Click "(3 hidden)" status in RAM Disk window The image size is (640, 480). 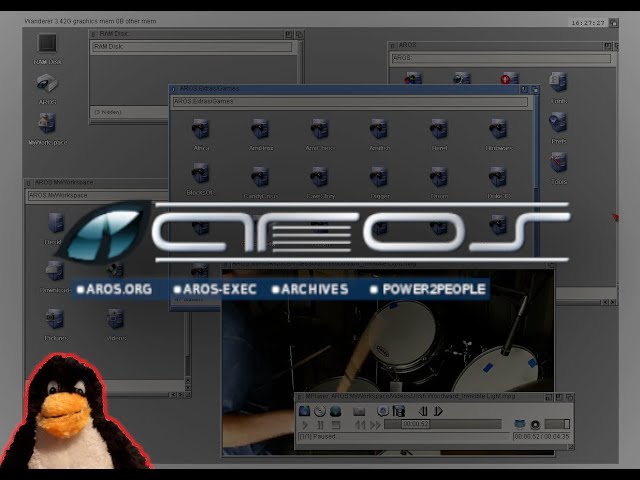click(108, 112)
